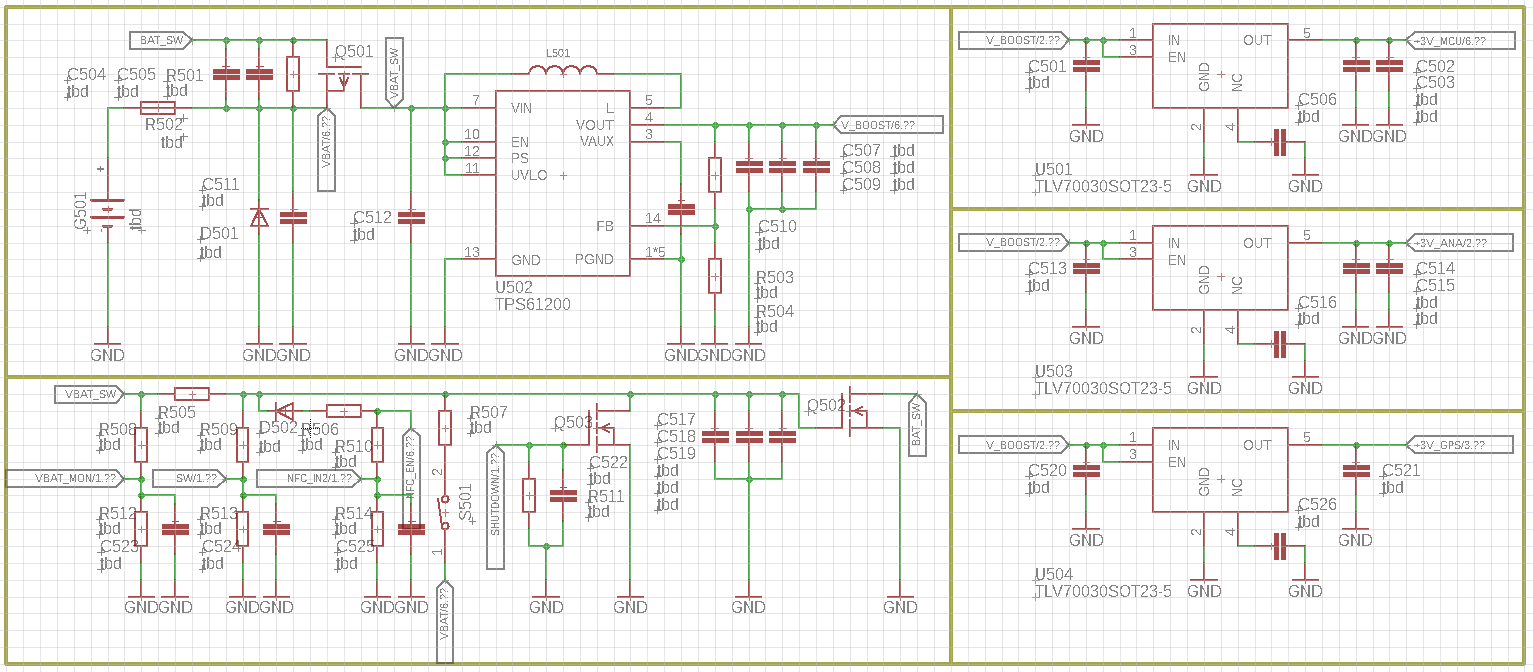Click the vertical NFC_EN/6.?? net flag
Screen dimensions: 1533x672
(x=411, y=478)
